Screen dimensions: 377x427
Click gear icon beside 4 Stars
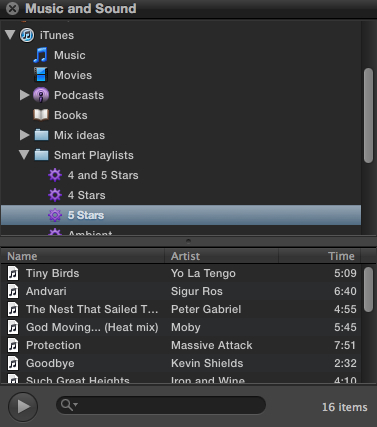(x=55, y=195)
